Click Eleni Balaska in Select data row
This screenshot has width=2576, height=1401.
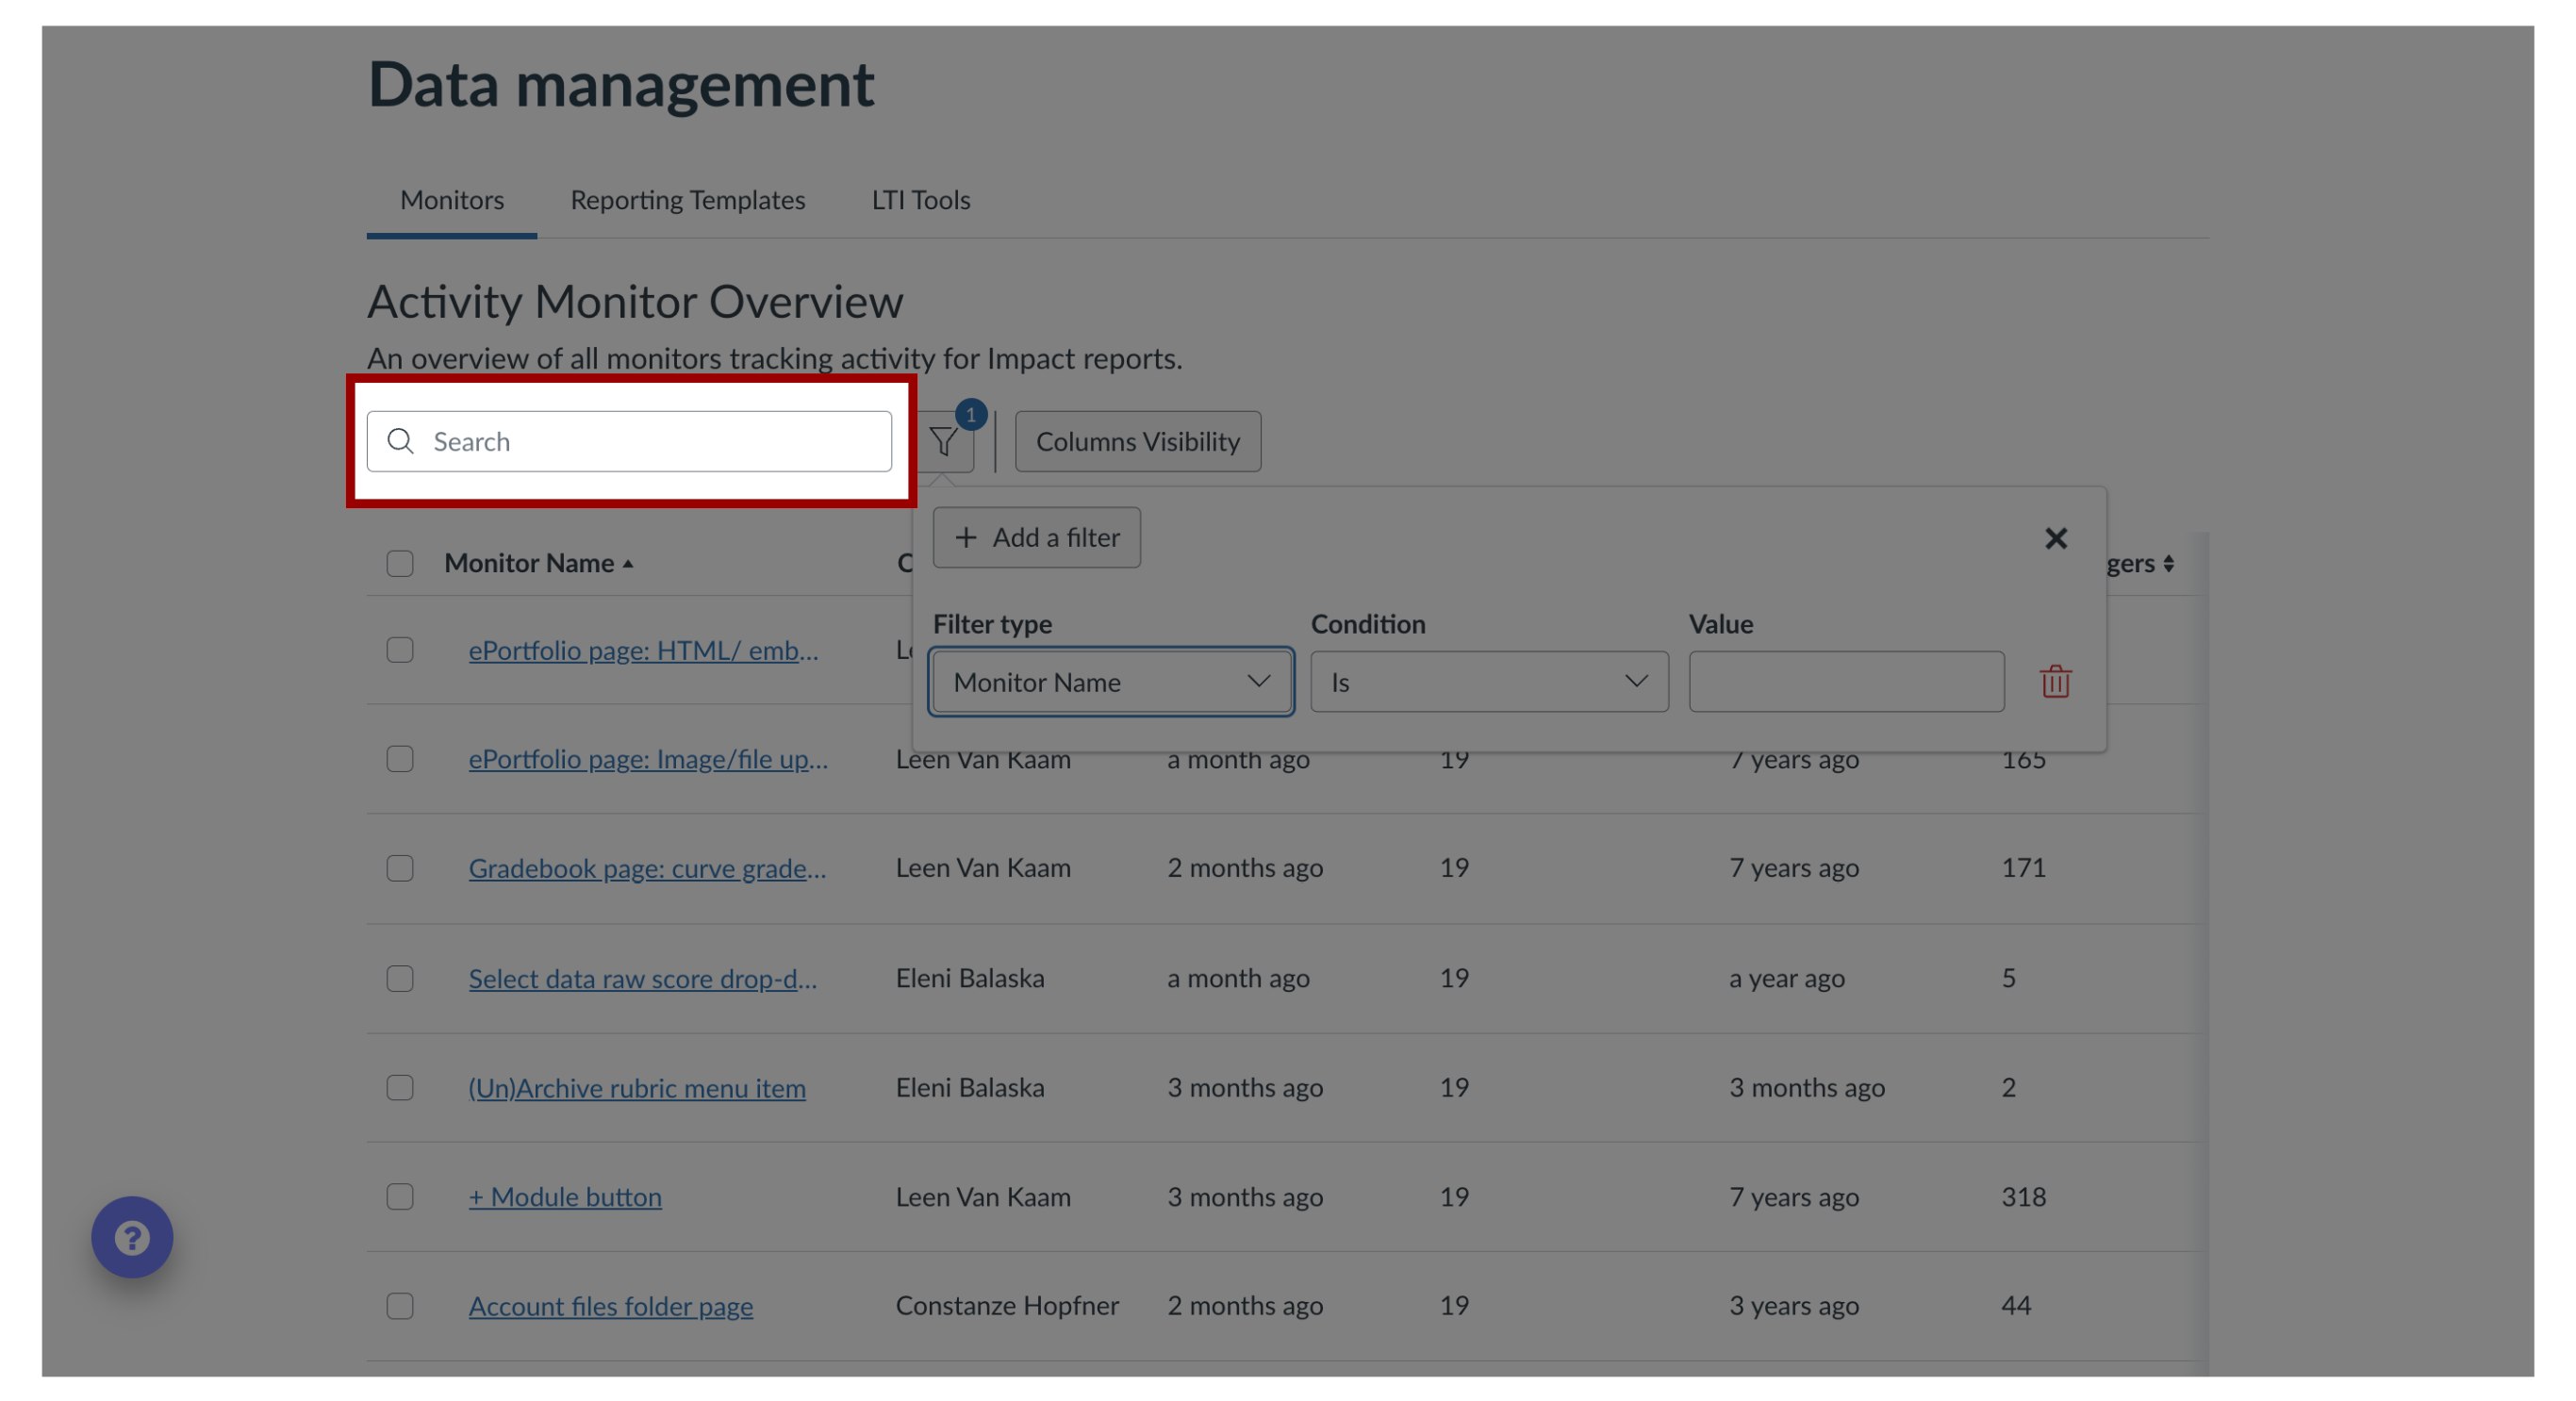point(969,978)
